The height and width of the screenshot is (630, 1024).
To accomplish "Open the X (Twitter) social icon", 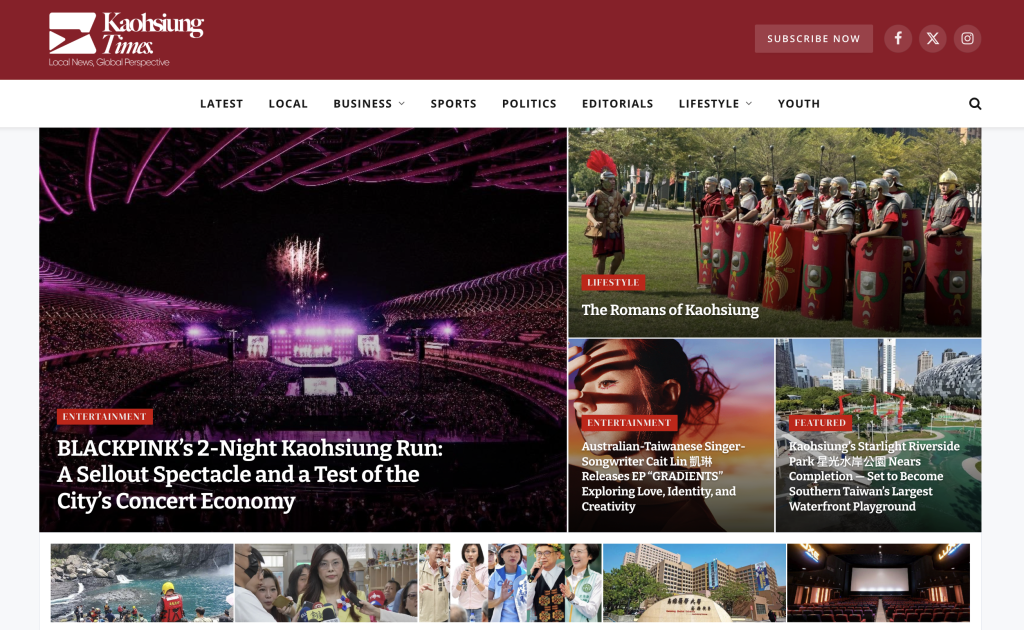I will tap(933, 39).
